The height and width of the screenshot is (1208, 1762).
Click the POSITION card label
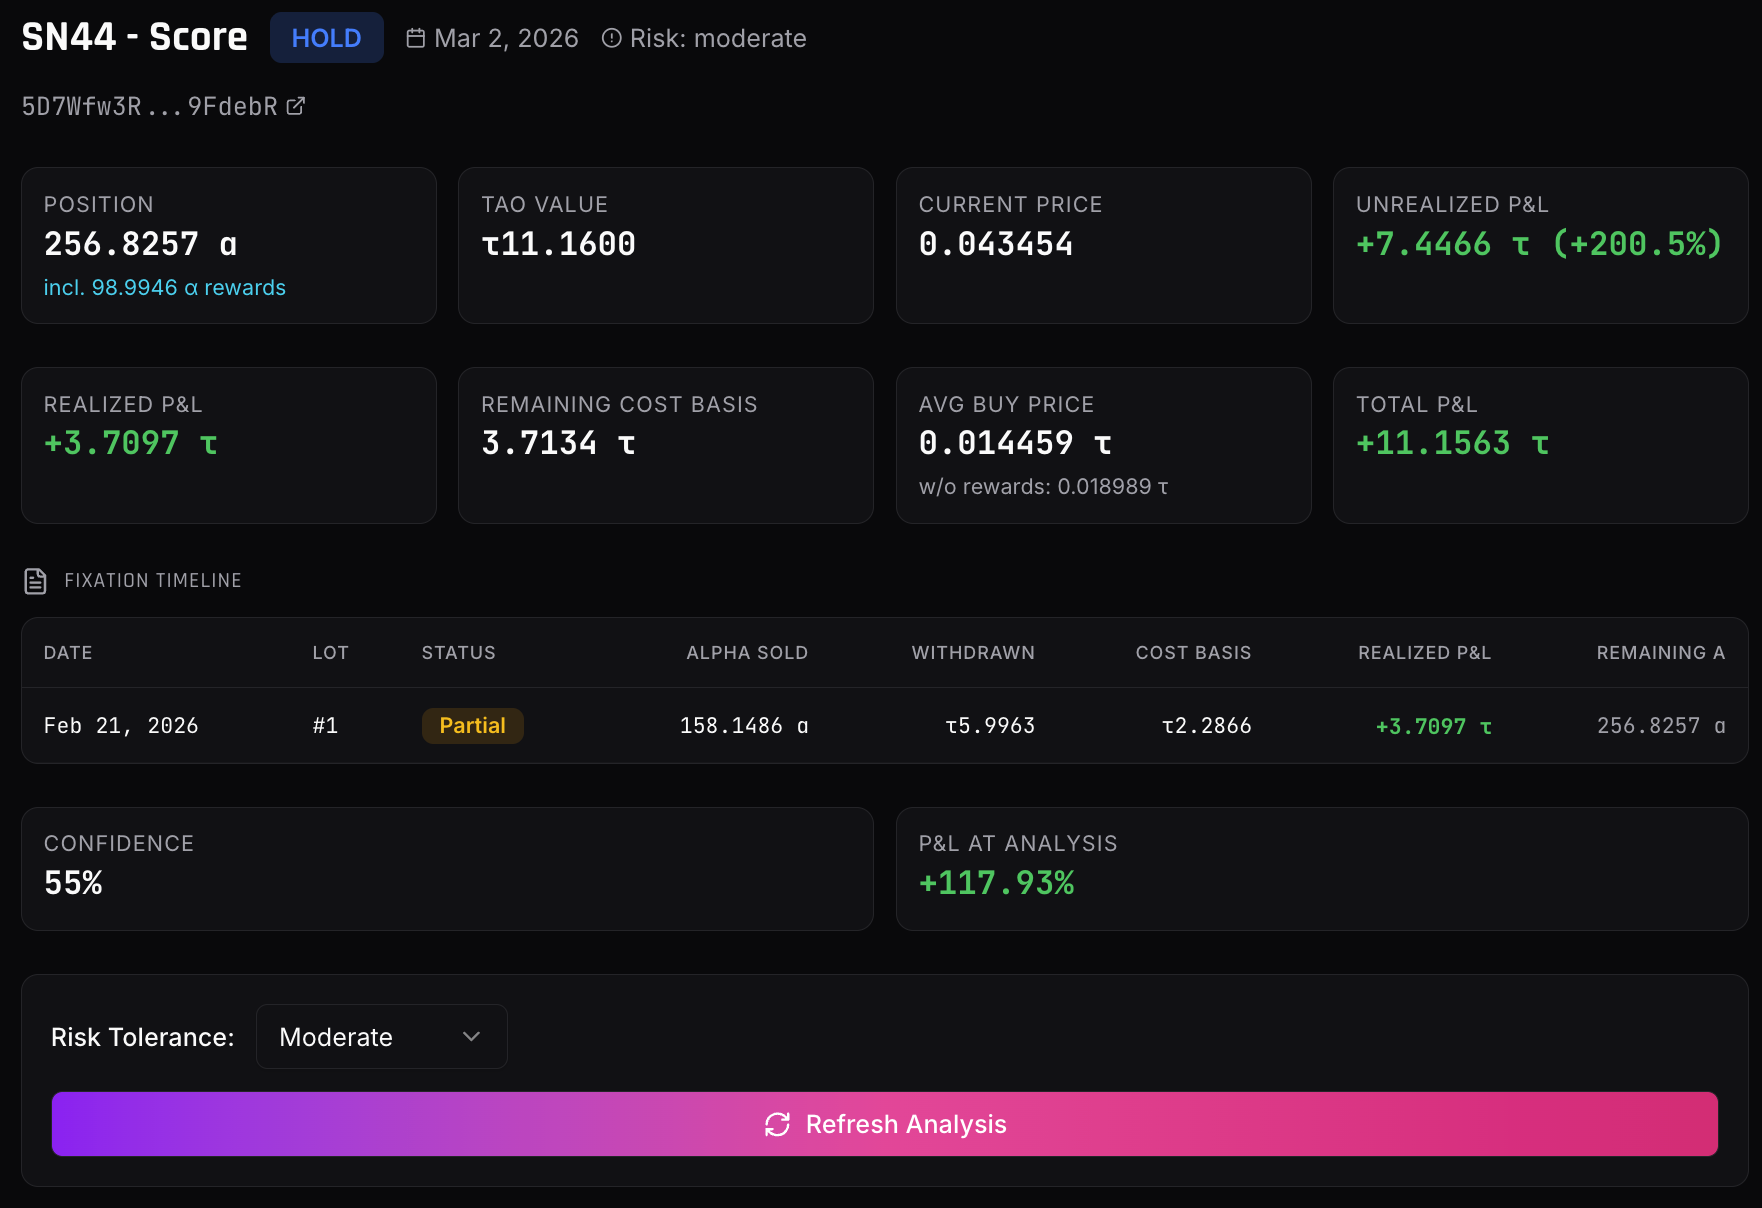(99, 205)
